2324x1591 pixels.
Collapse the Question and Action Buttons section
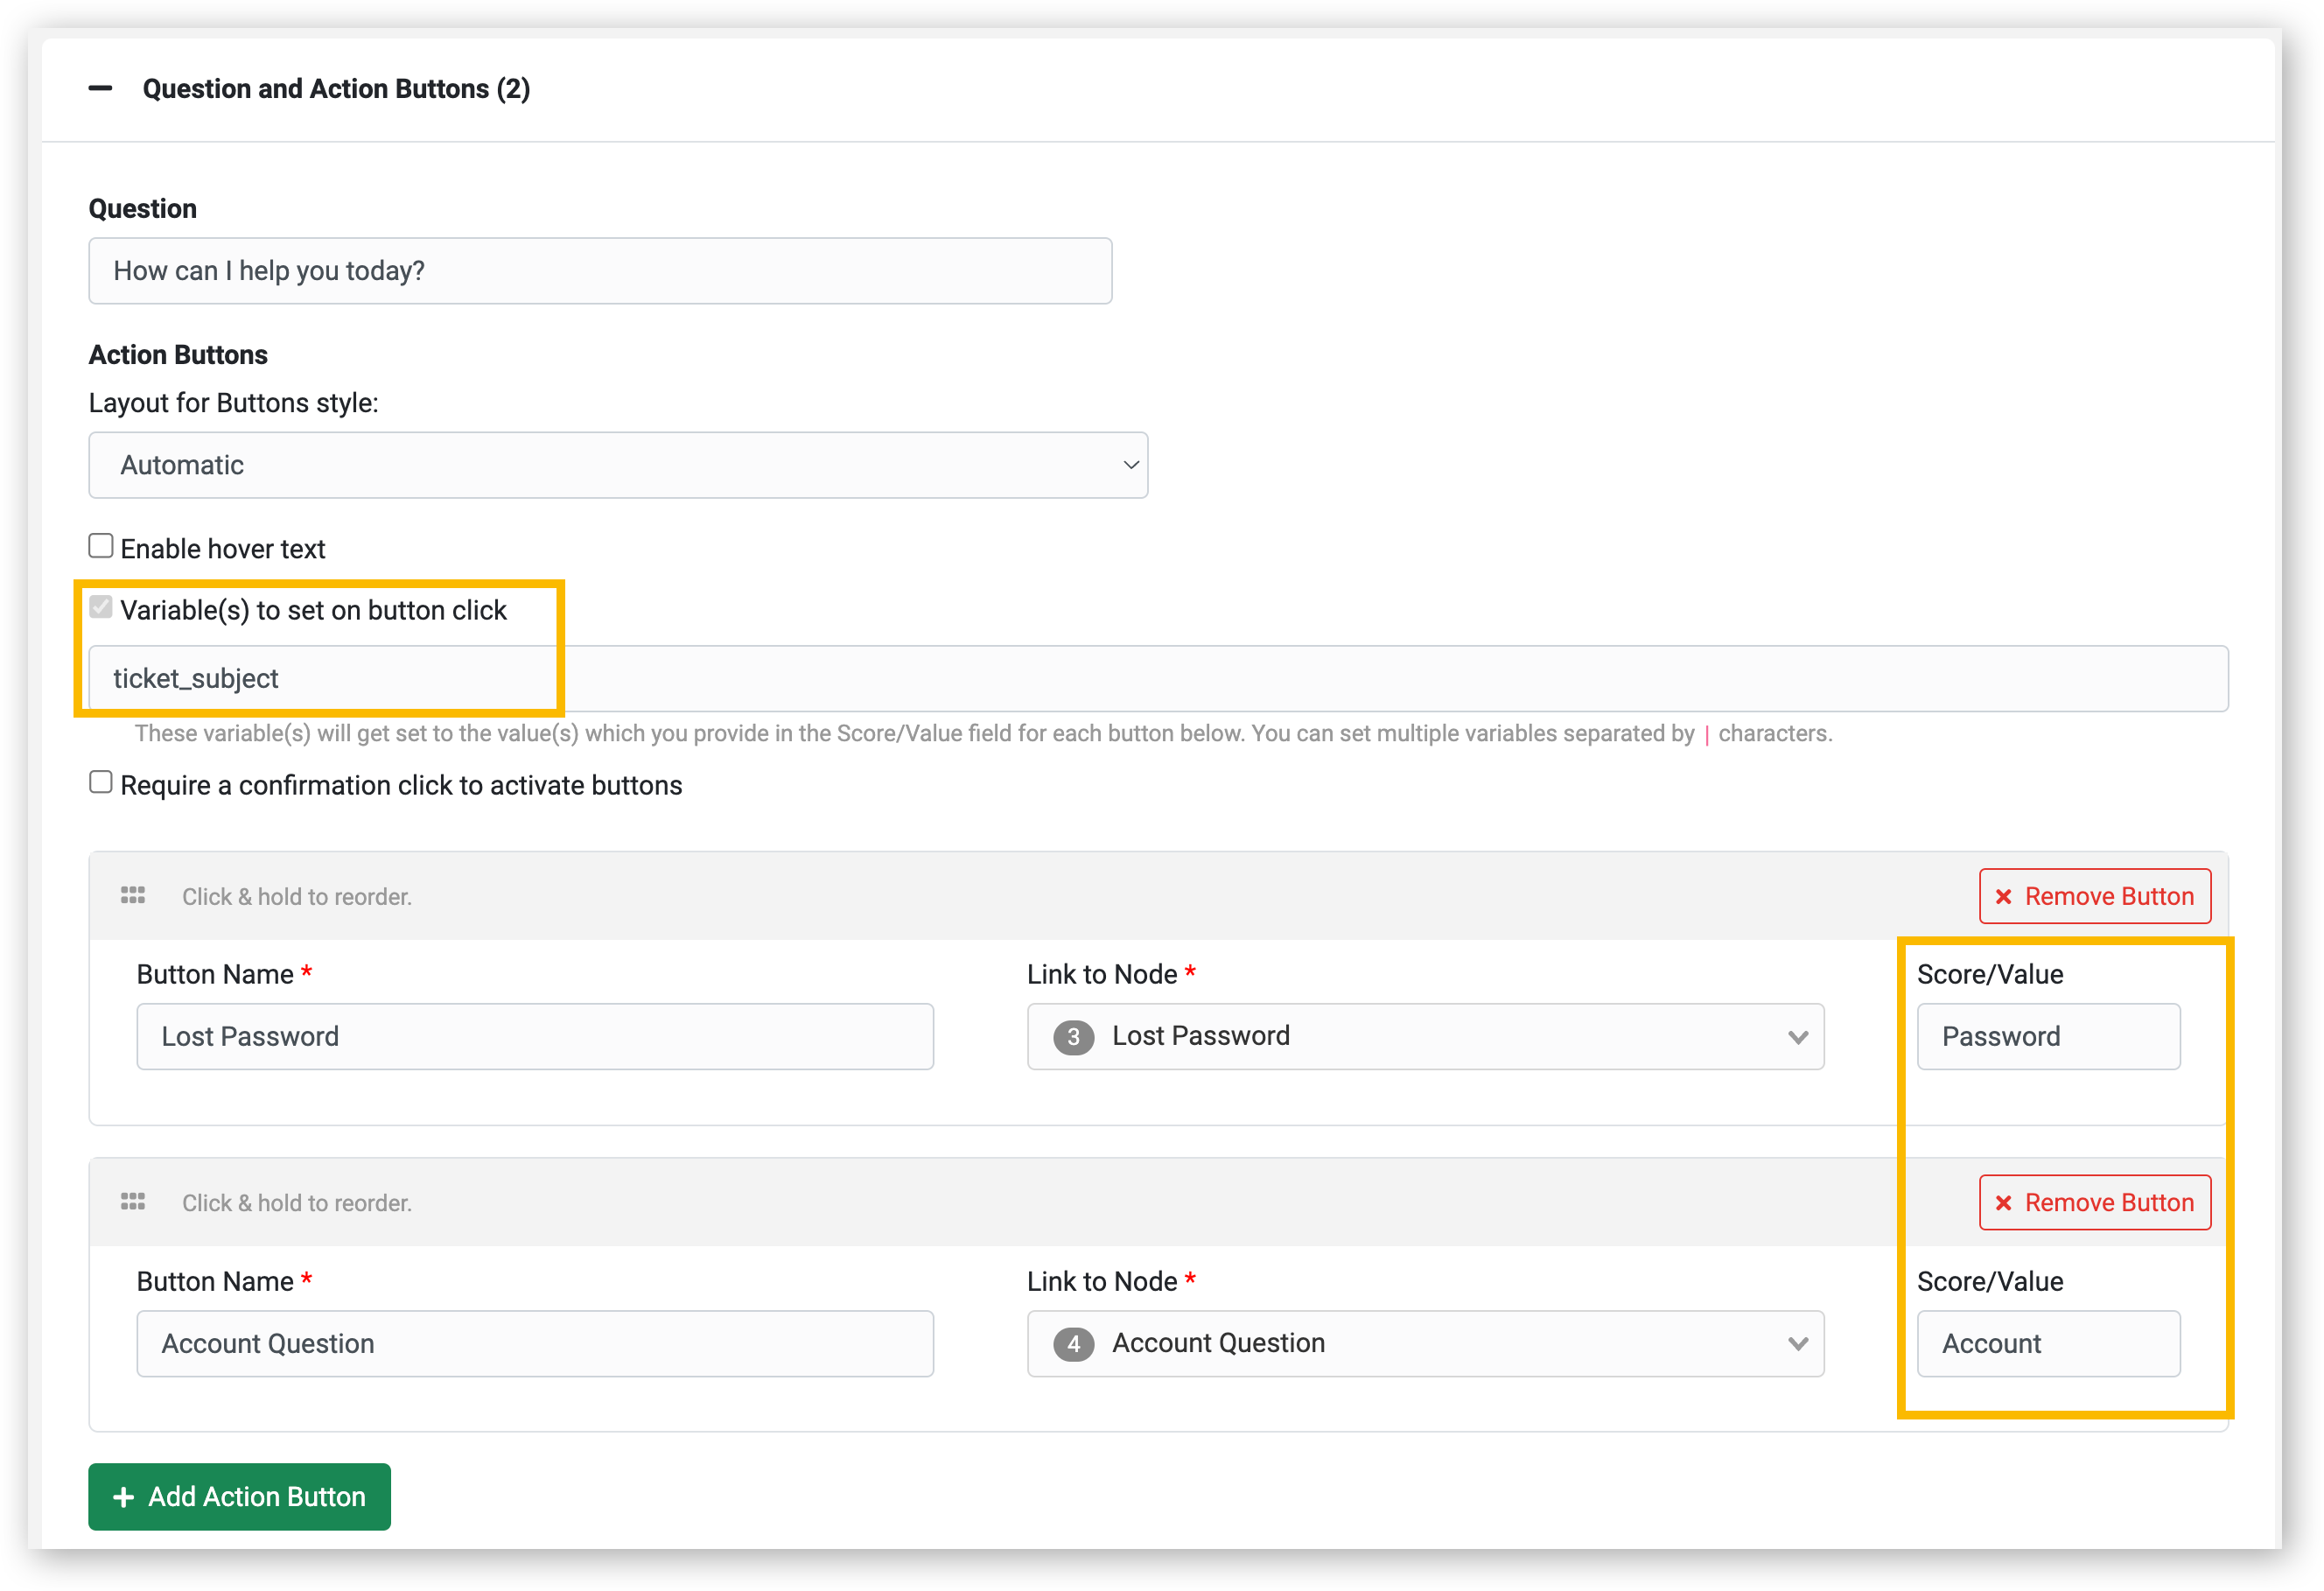click(x=100, y=89)
